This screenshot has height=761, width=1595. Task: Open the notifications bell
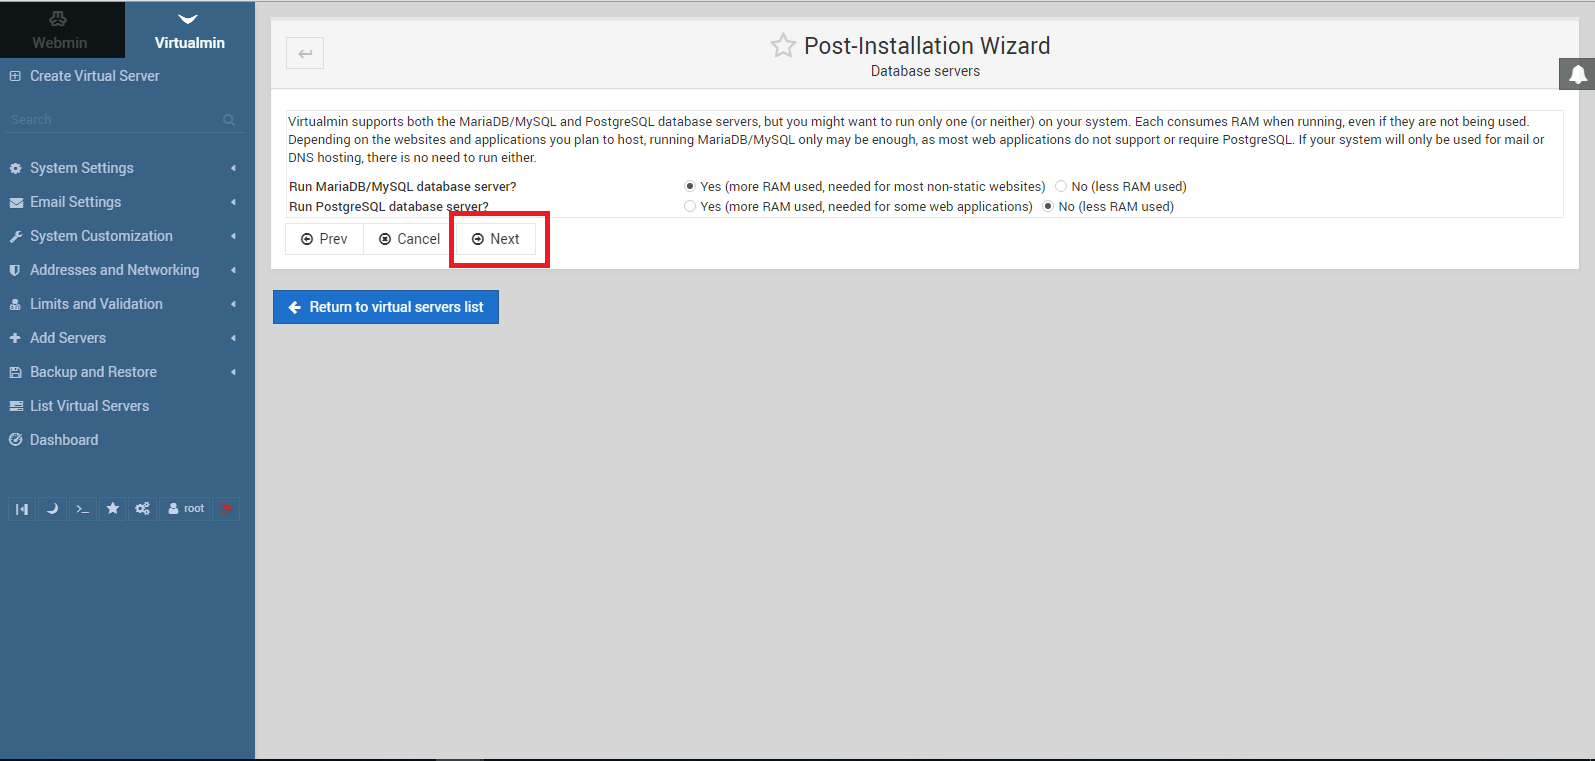1577,74
